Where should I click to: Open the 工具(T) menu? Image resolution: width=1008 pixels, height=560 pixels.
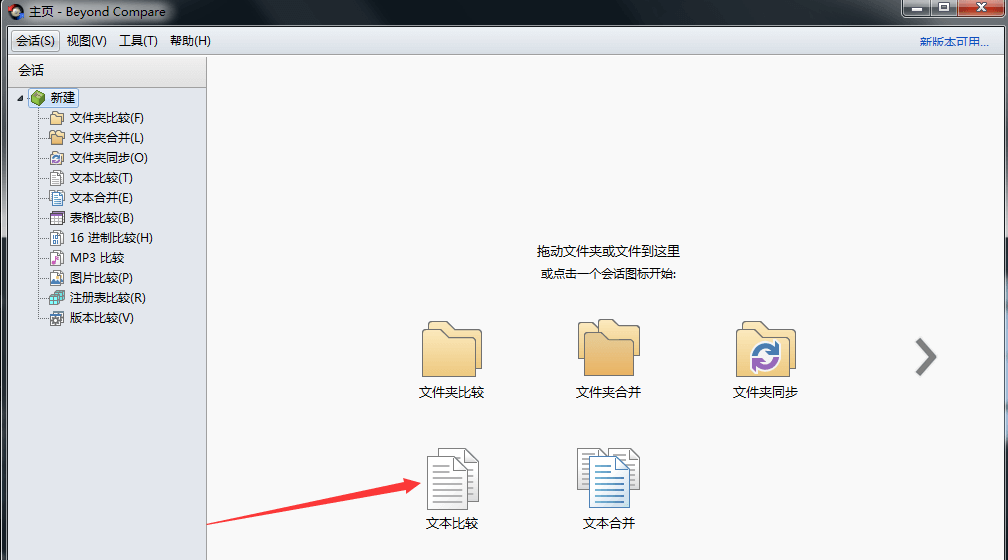pyautogui.click(x=138, y=41)
